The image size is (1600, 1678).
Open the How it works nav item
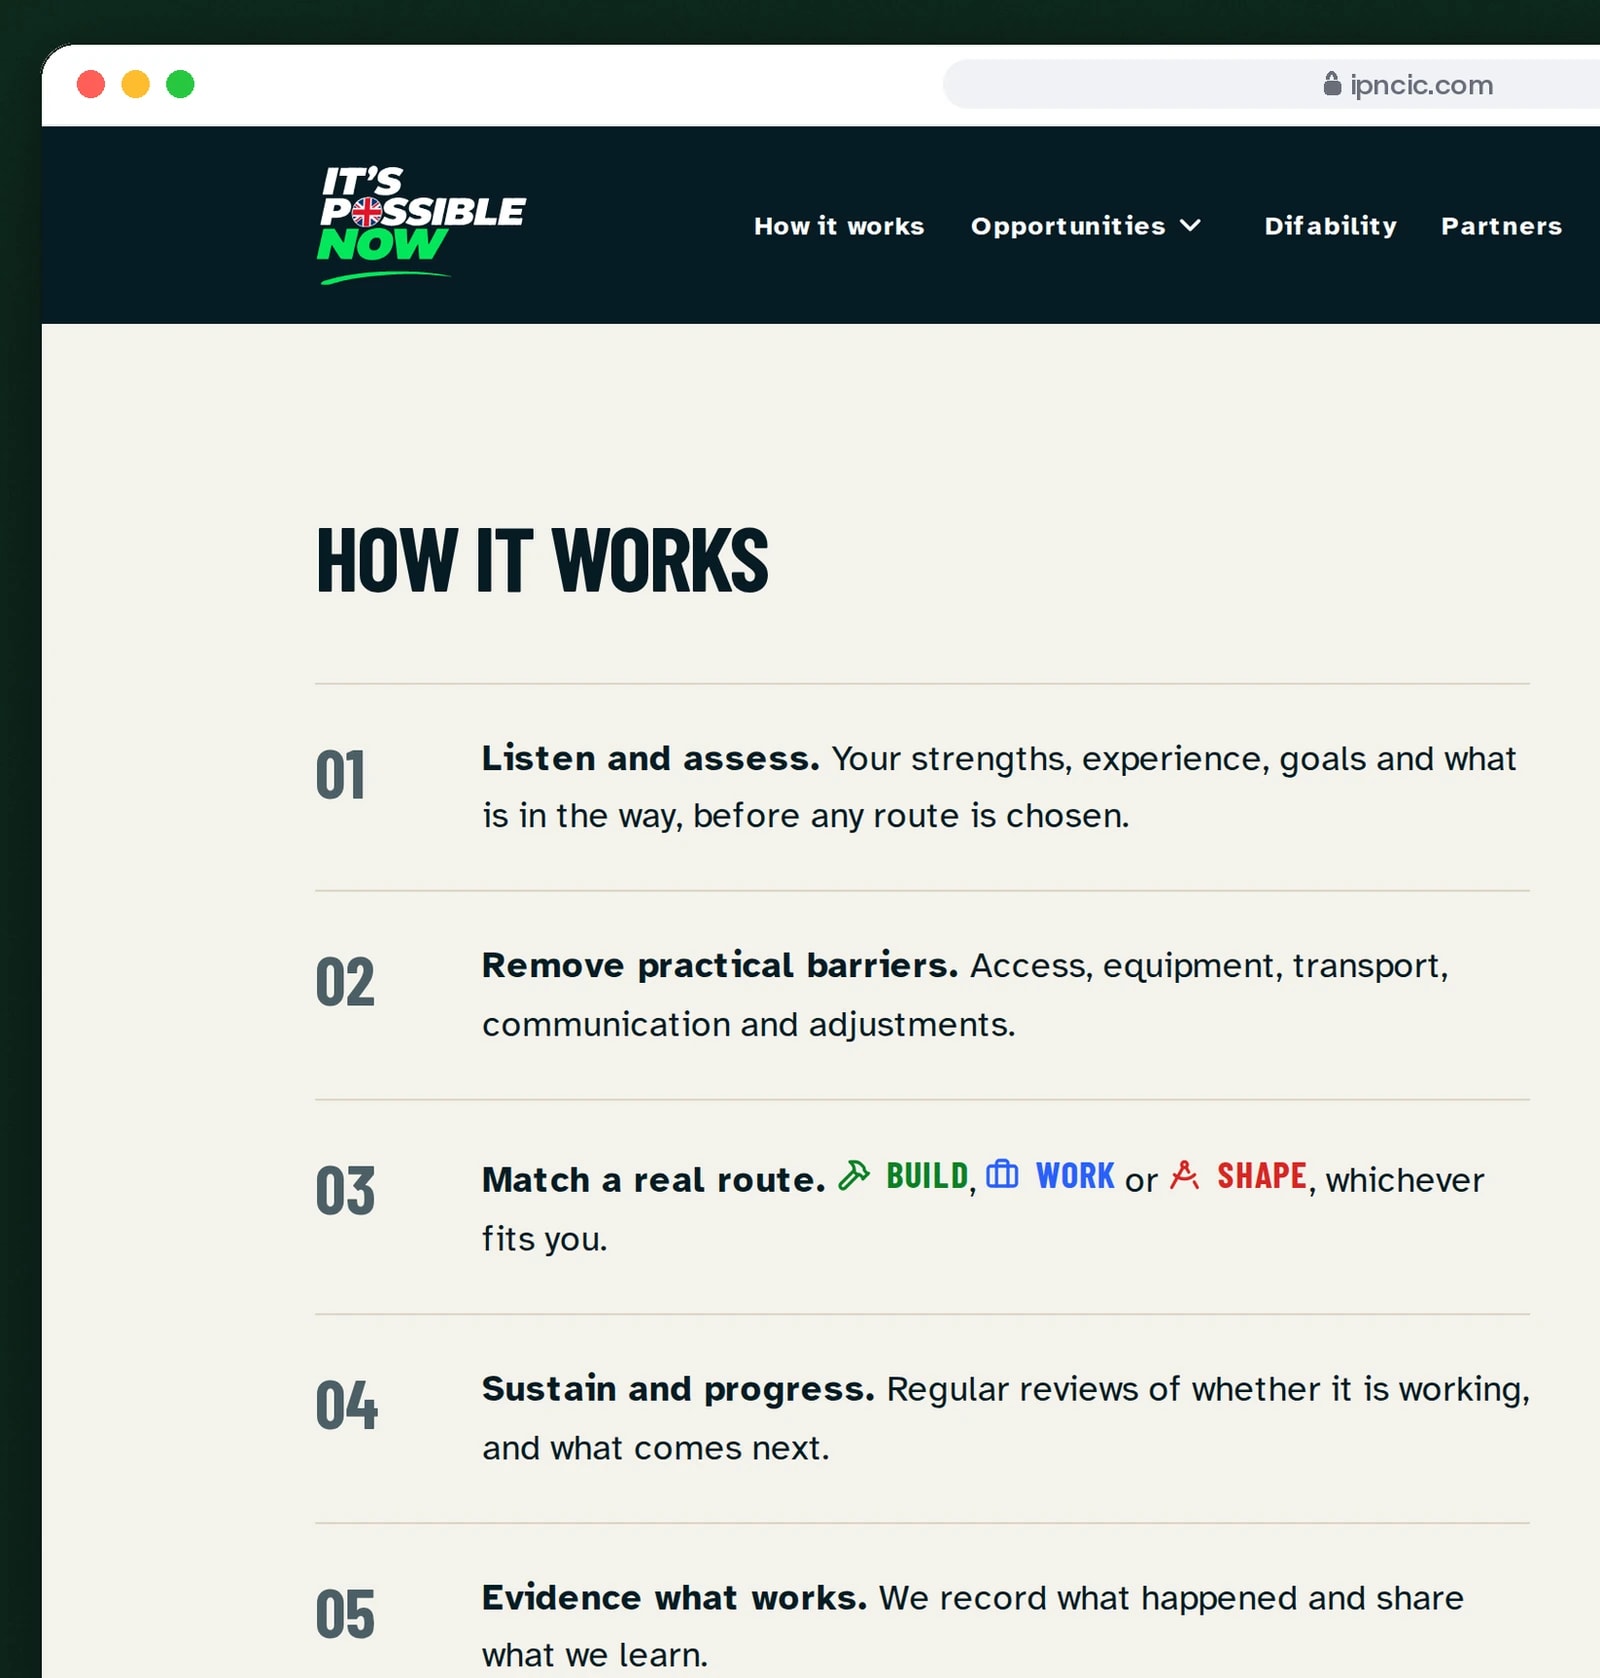pyautogui.click(x=839, y=226)
